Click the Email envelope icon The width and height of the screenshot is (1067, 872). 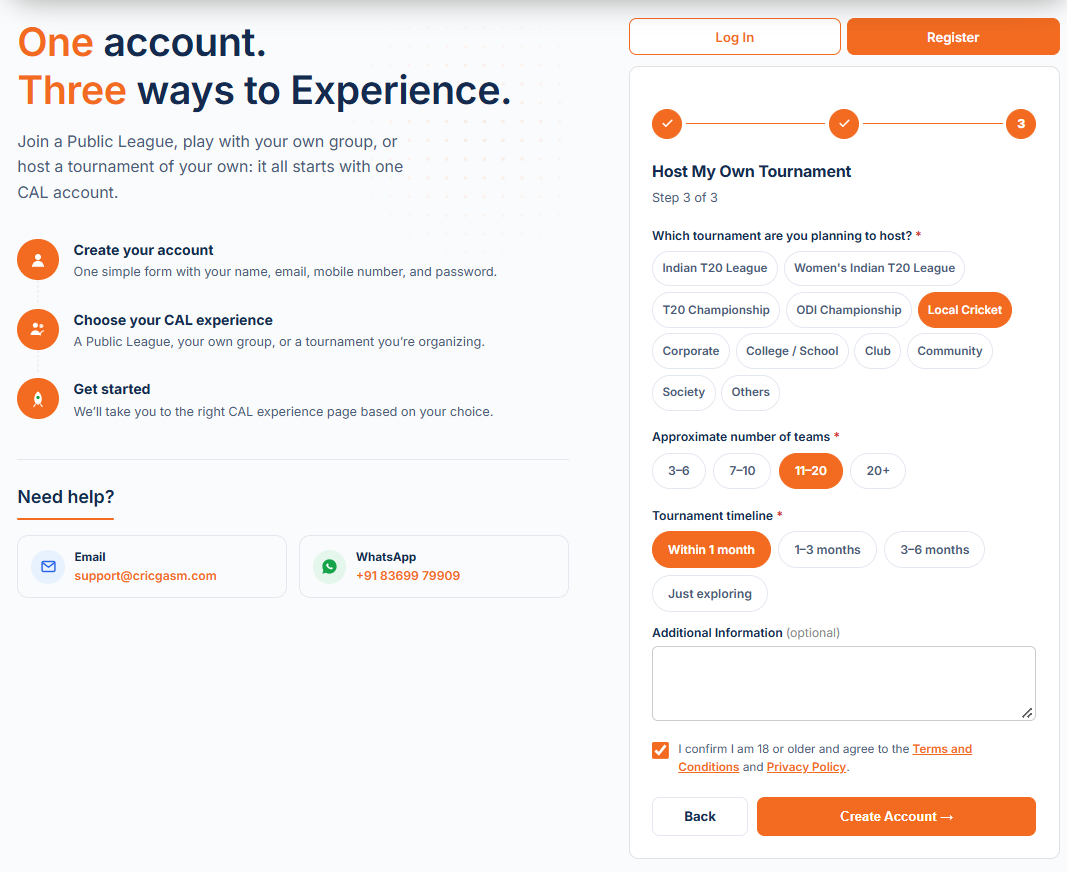tap(48, 566)
